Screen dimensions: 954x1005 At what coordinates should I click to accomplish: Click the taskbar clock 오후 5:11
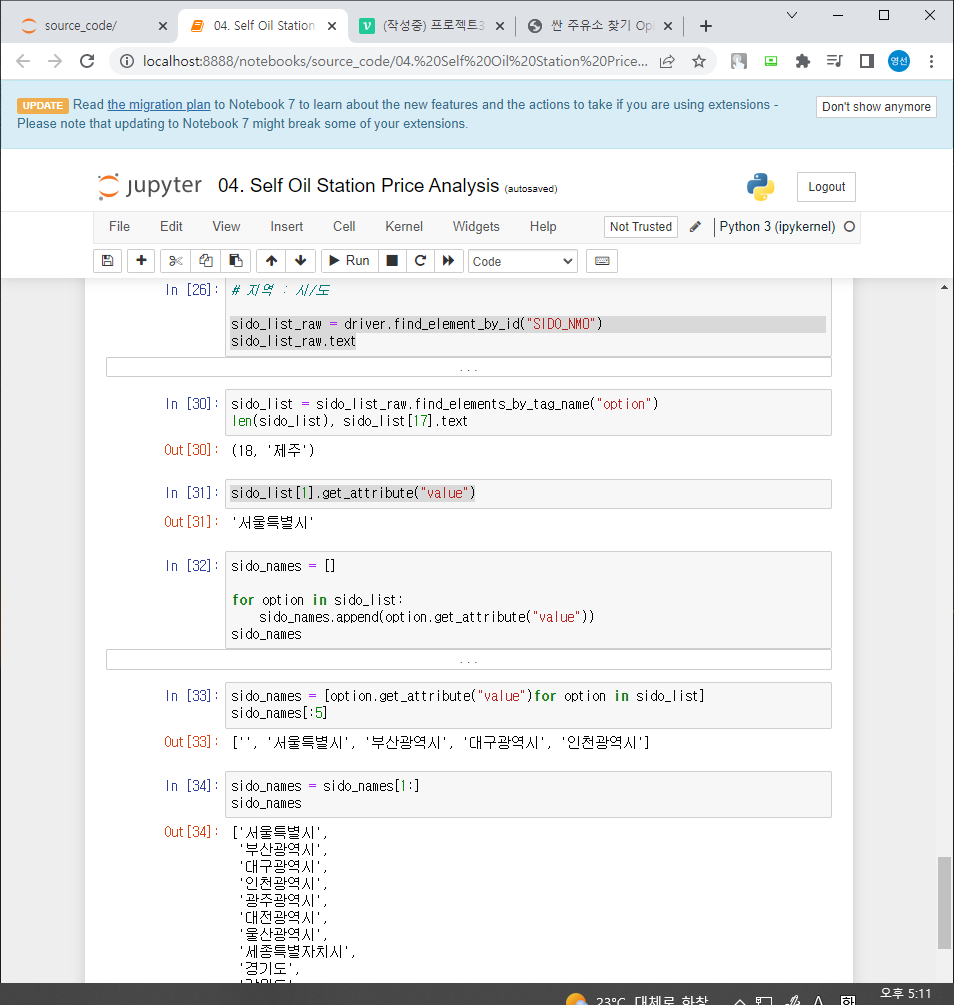[905, 993]
